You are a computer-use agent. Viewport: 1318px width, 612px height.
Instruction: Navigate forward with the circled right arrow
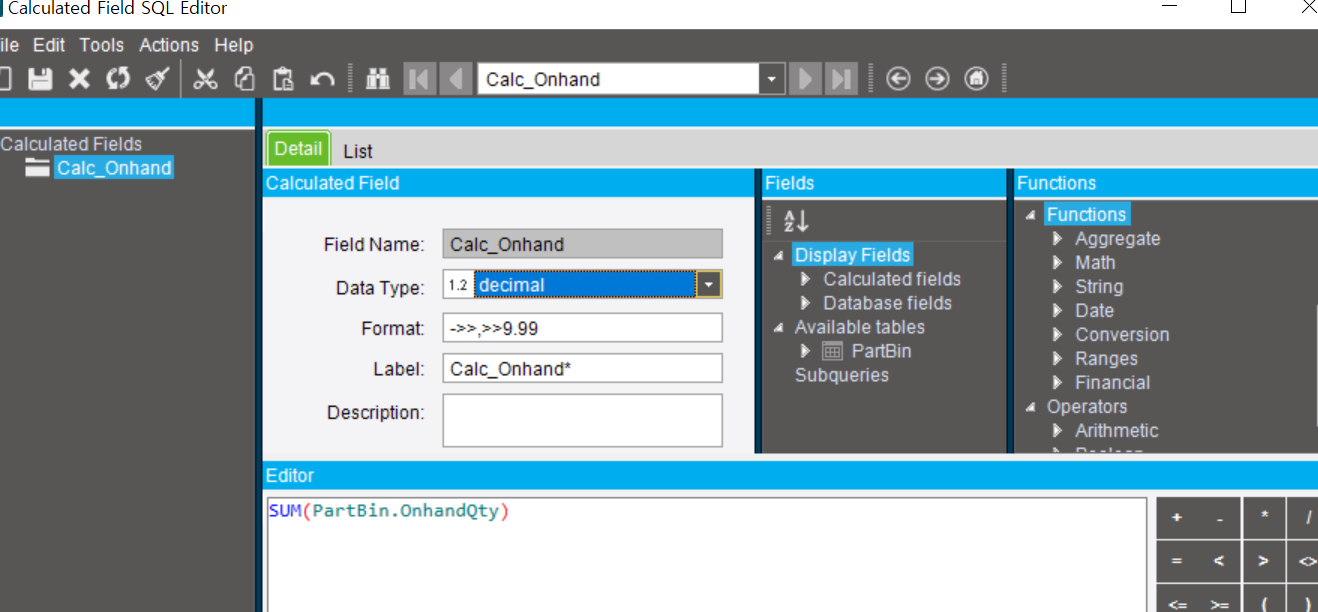point(937,79)
